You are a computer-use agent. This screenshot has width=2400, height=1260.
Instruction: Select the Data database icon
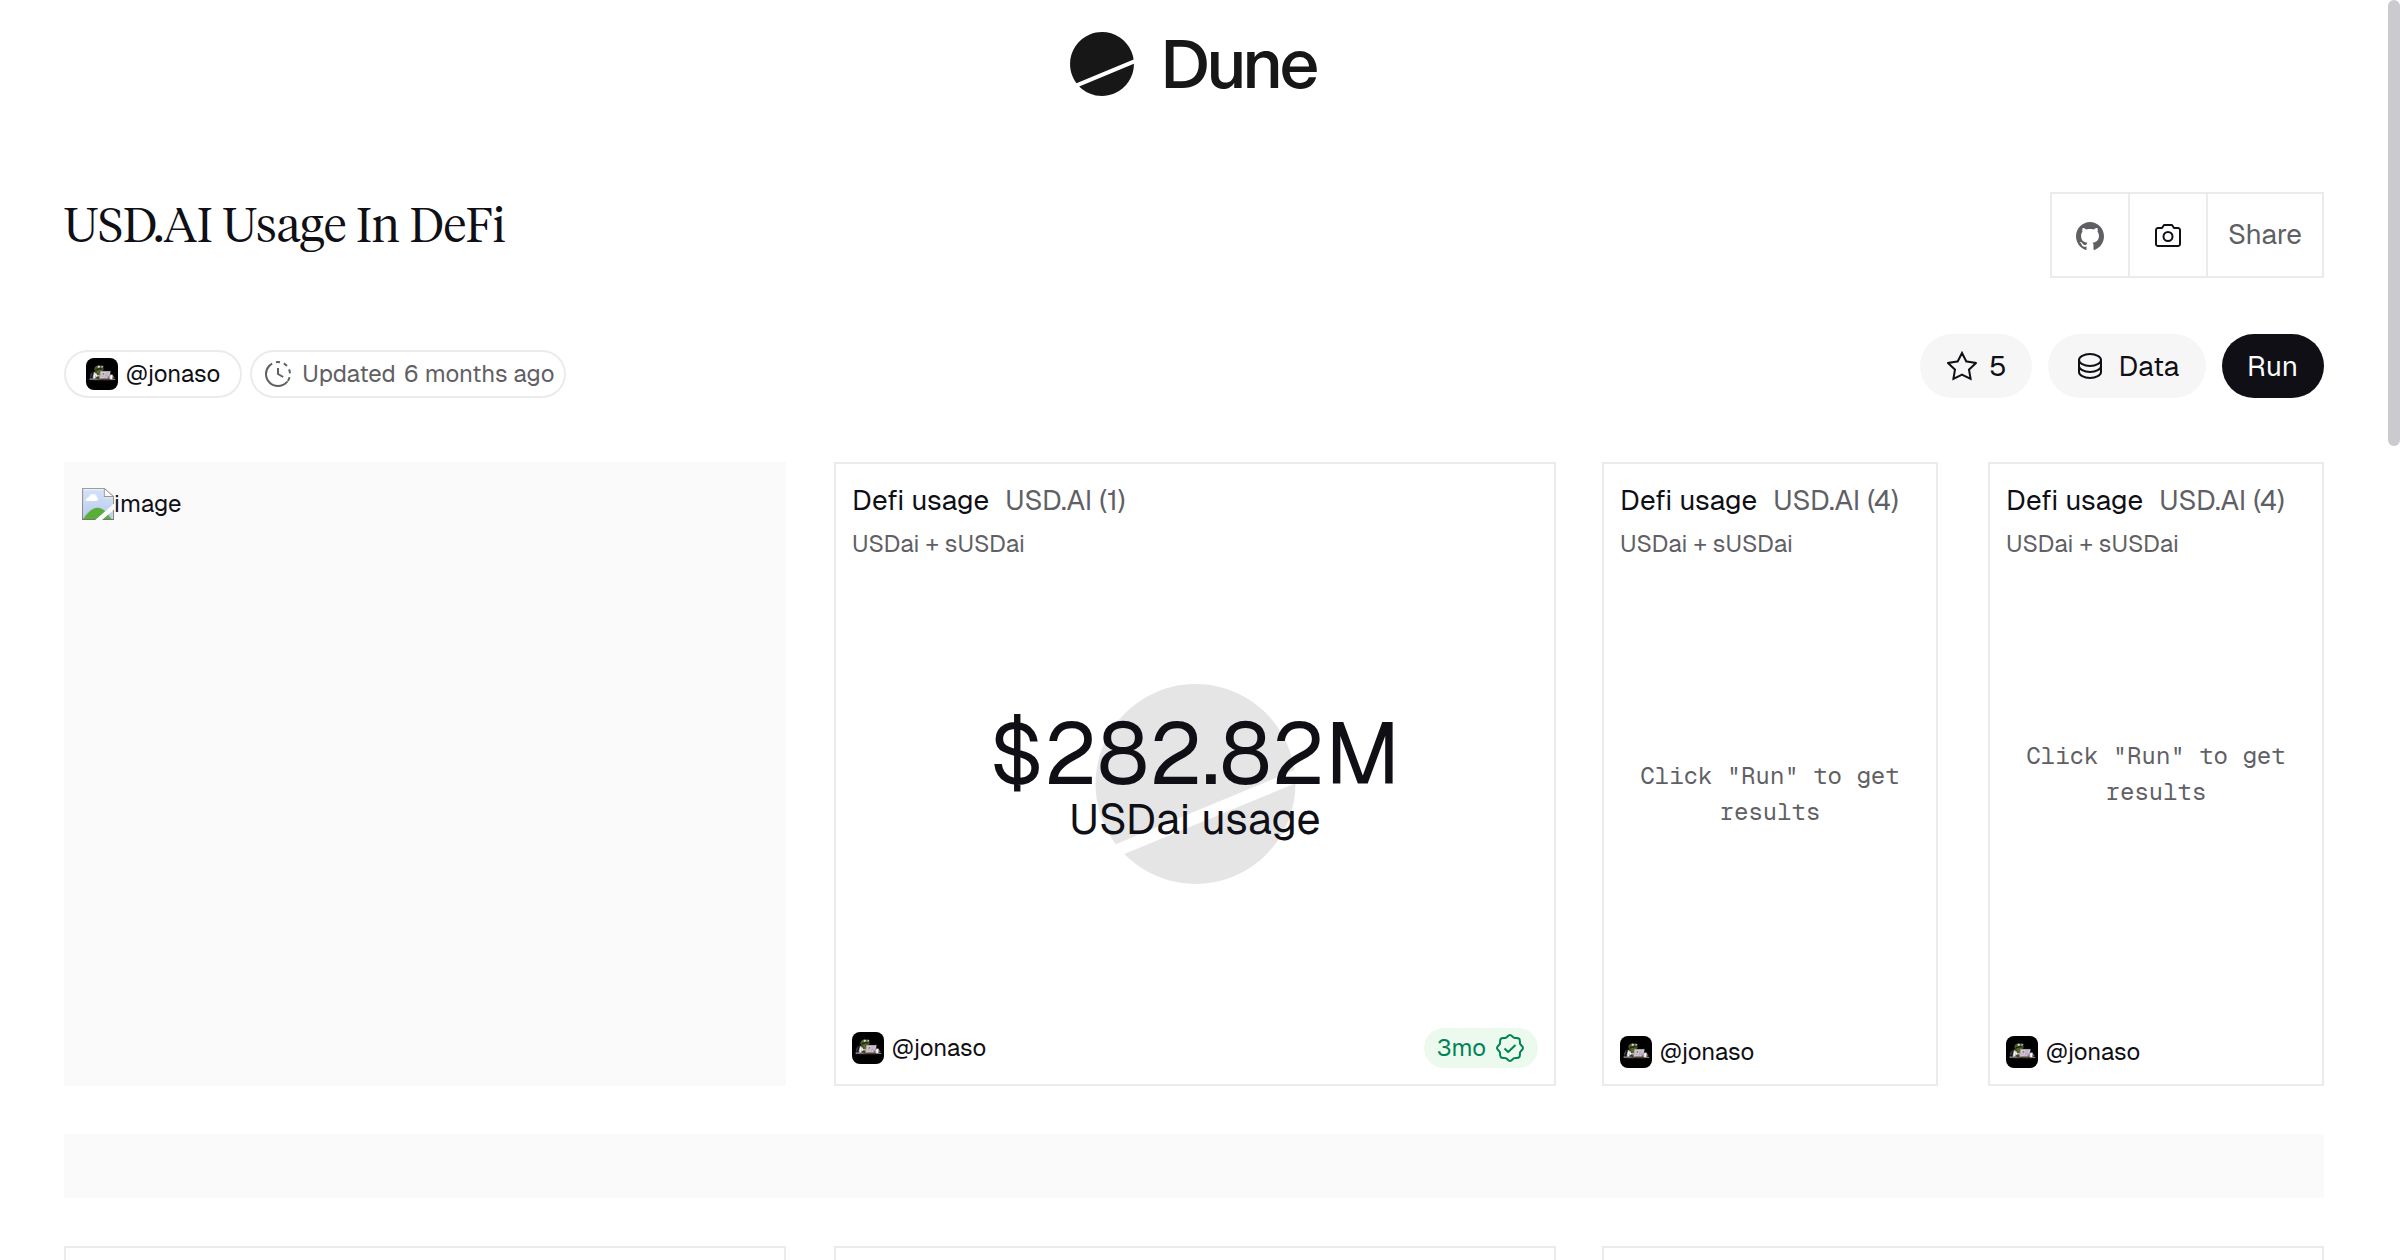pos(2092,366)
